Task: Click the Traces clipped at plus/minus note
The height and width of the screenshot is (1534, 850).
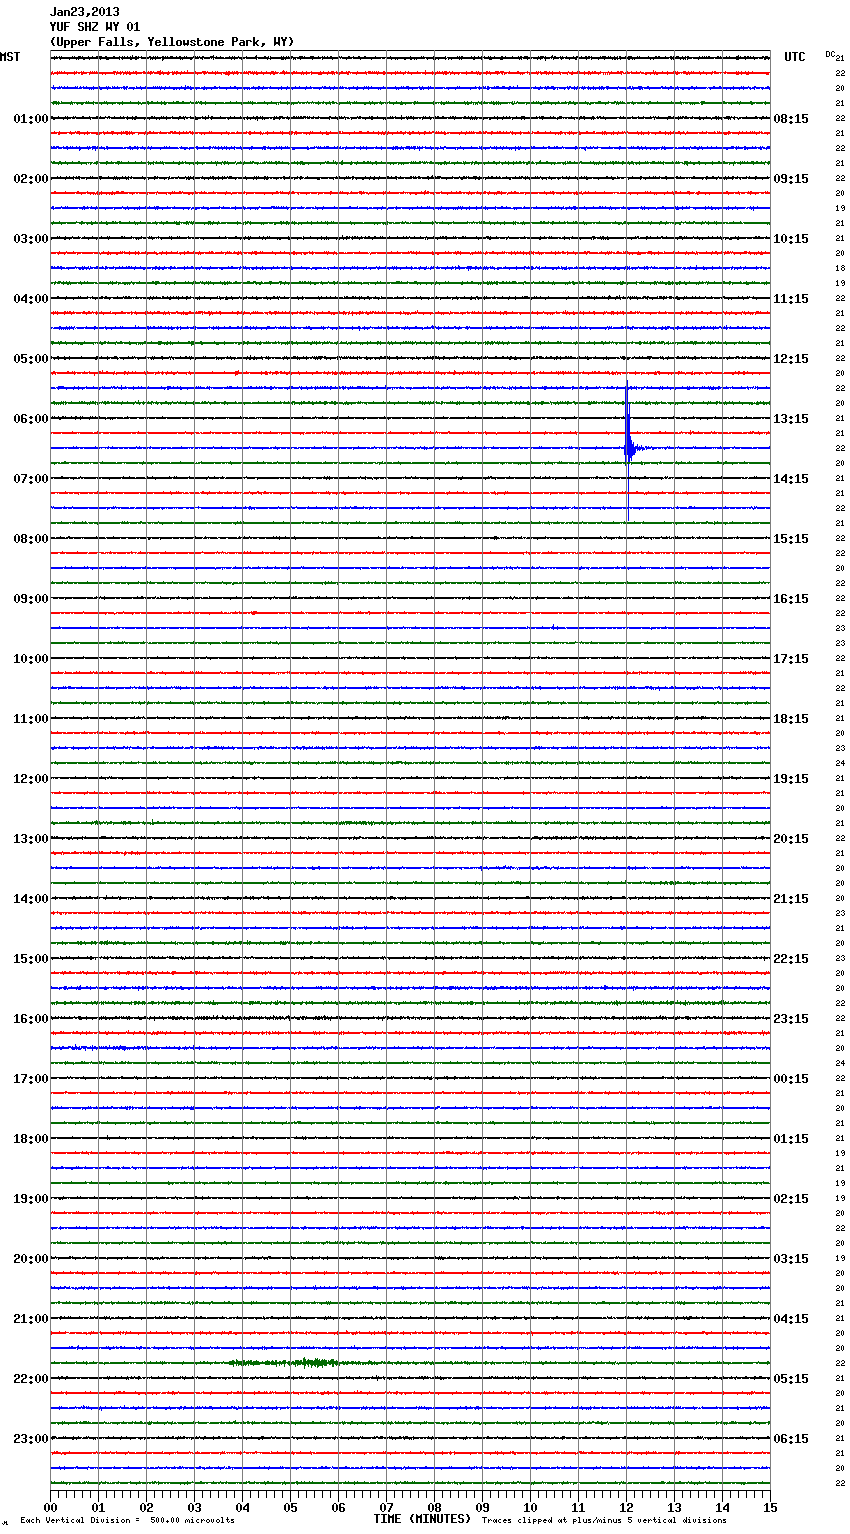Action: (x=604, y=1521)
